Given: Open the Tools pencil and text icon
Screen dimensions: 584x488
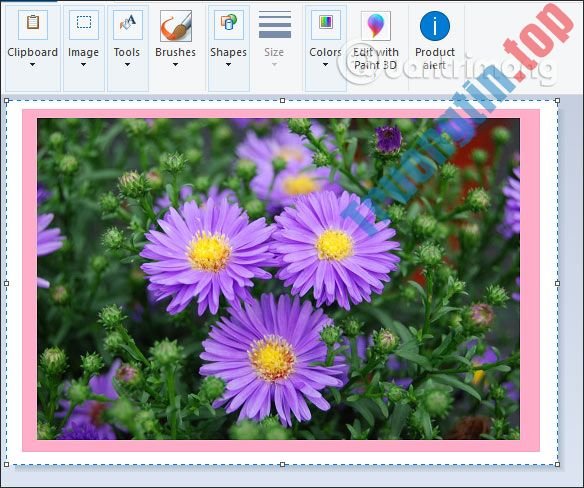Looking at the screenshot, I should (128, 25).
